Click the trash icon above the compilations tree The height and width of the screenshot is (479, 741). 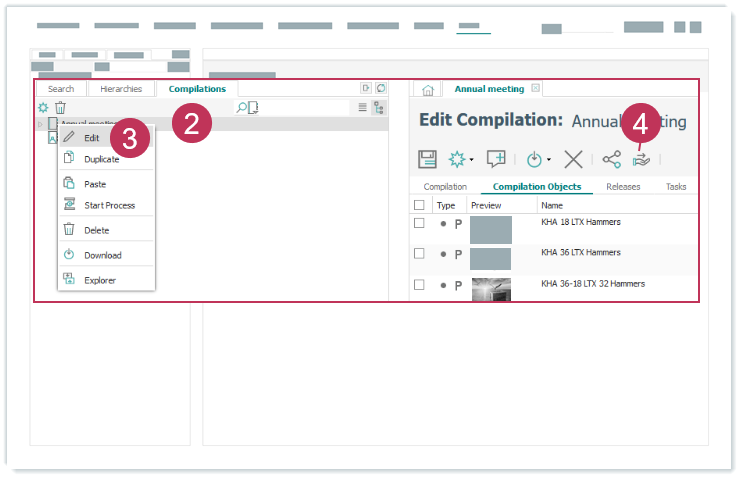(60, 107)
